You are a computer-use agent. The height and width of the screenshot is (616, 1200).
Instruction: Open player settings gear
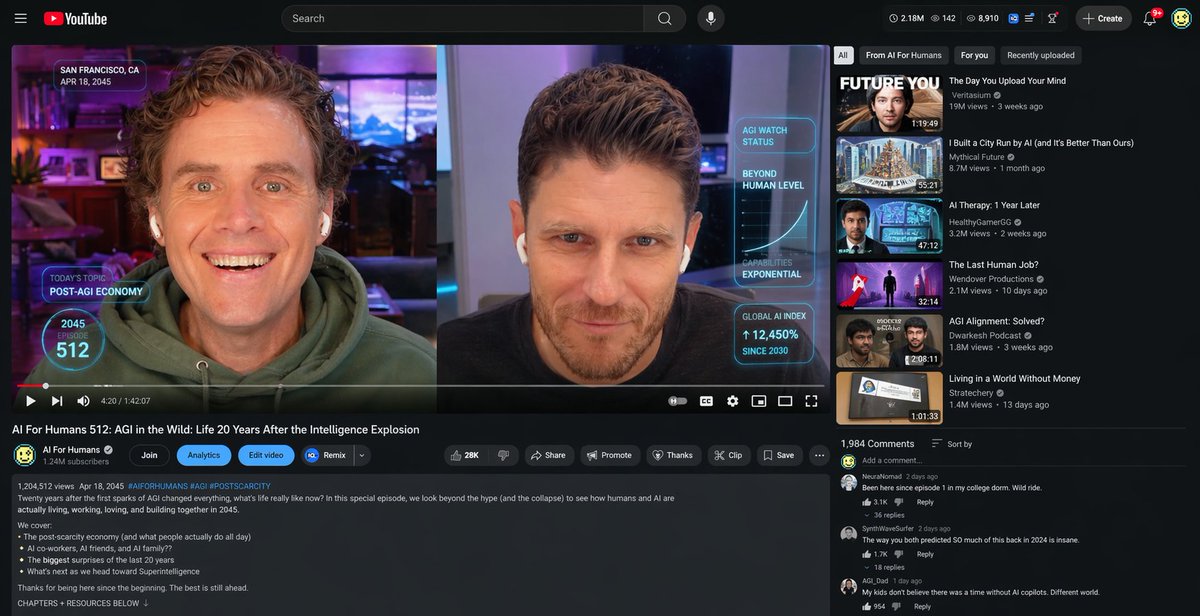point(732,401)
